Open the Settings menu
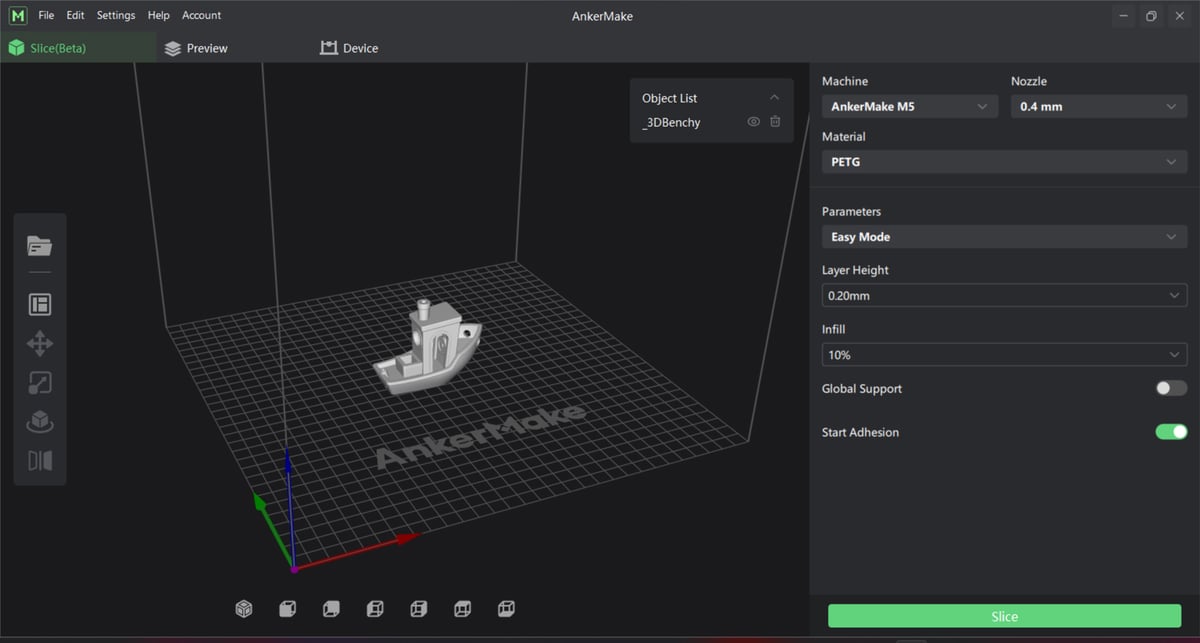Viewport: 1200px width, 643px height. [116, 15]
